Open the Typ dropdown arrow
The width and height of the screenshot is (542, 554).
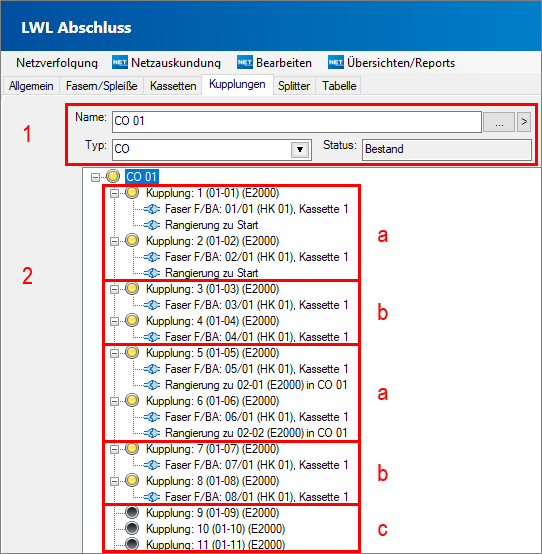click(300, 150)
